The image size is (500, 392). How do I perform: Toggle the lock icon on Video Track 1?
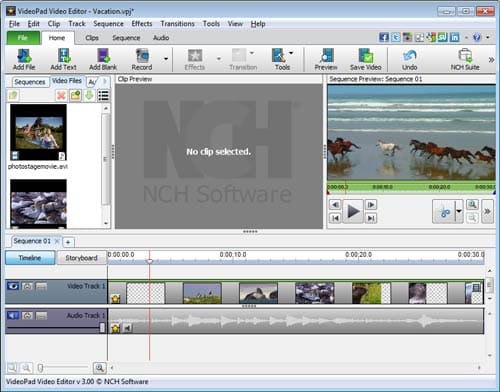(x=27, y=286)
